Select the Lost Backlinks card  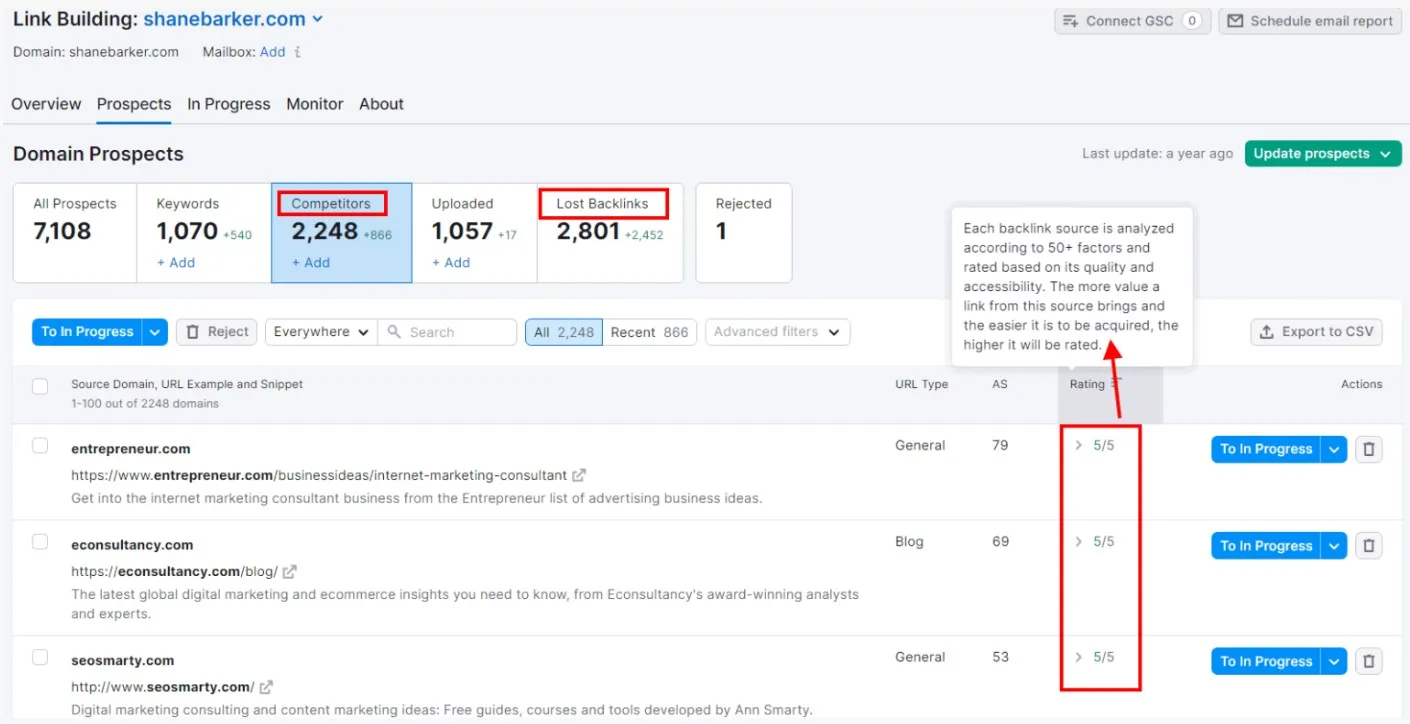(610, 233)
